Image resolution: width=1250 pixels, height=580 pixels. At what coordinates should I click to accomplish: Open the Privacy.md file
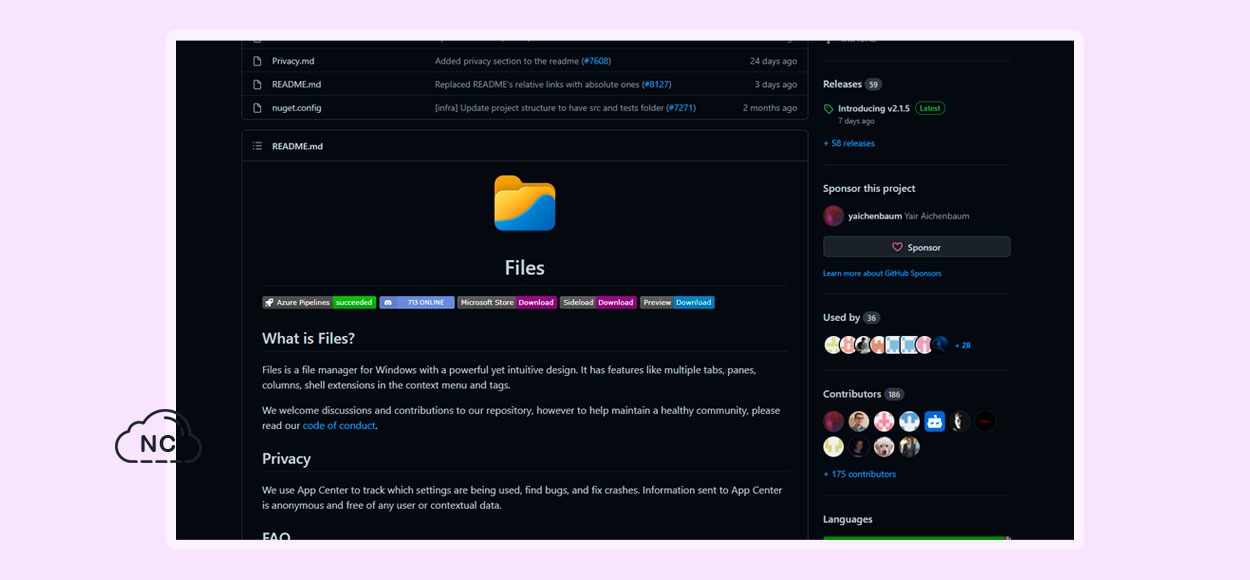(x=293, y=61)
